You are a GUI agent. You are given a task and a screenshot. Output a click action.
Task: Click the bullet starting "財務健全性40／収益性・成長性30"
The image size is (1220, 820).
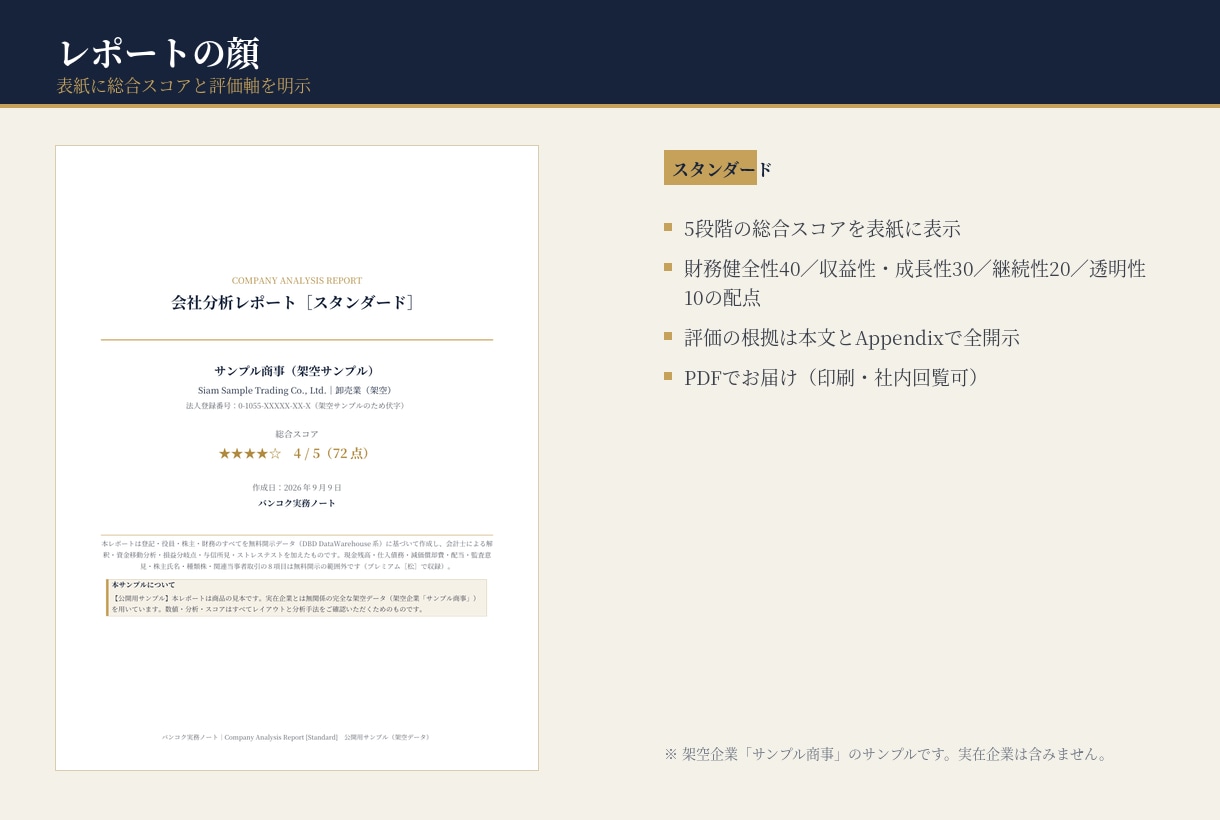point(915,283)
